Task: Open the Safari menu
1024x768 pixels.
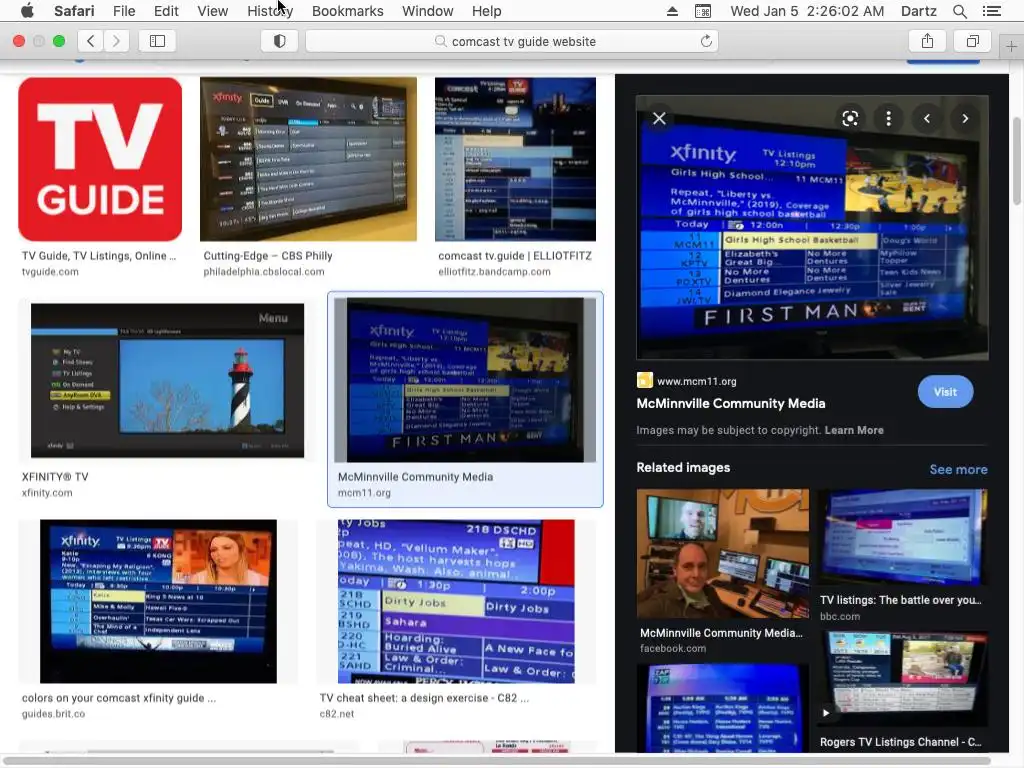Action: [x=74, y=11]
